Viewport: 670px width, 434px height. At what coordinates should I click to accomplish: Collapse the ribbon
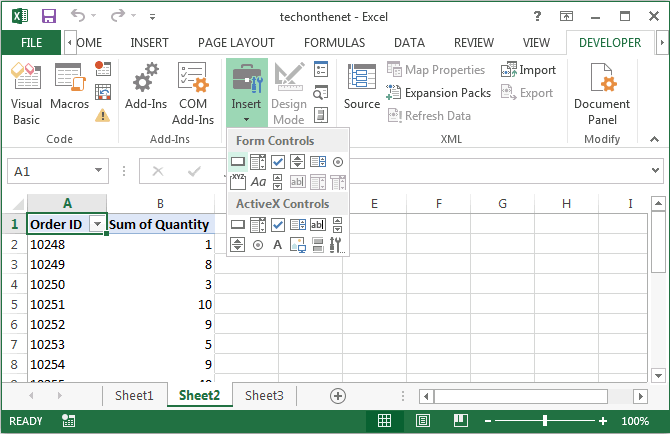654,139
